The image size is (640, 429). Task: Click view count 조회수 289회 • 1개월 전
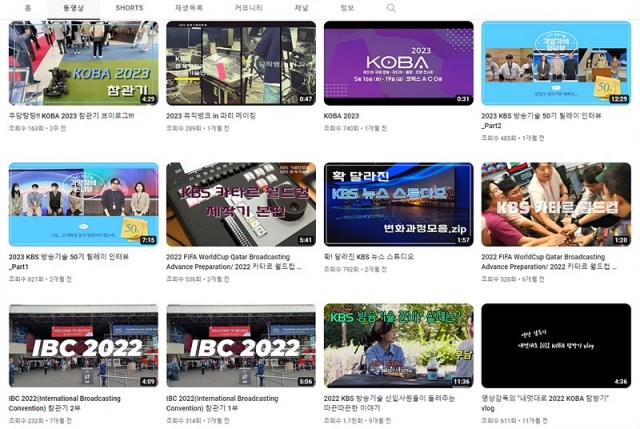198,128
